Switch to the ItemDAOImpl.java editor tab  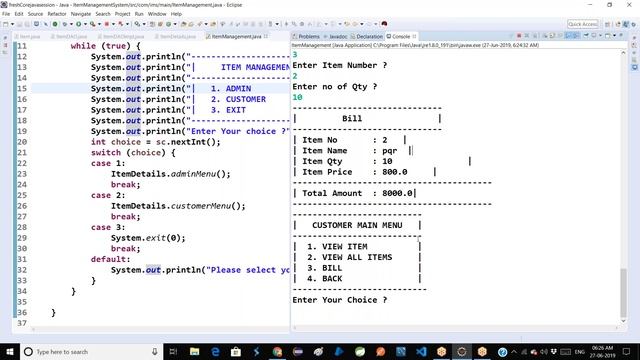(122, 36)
